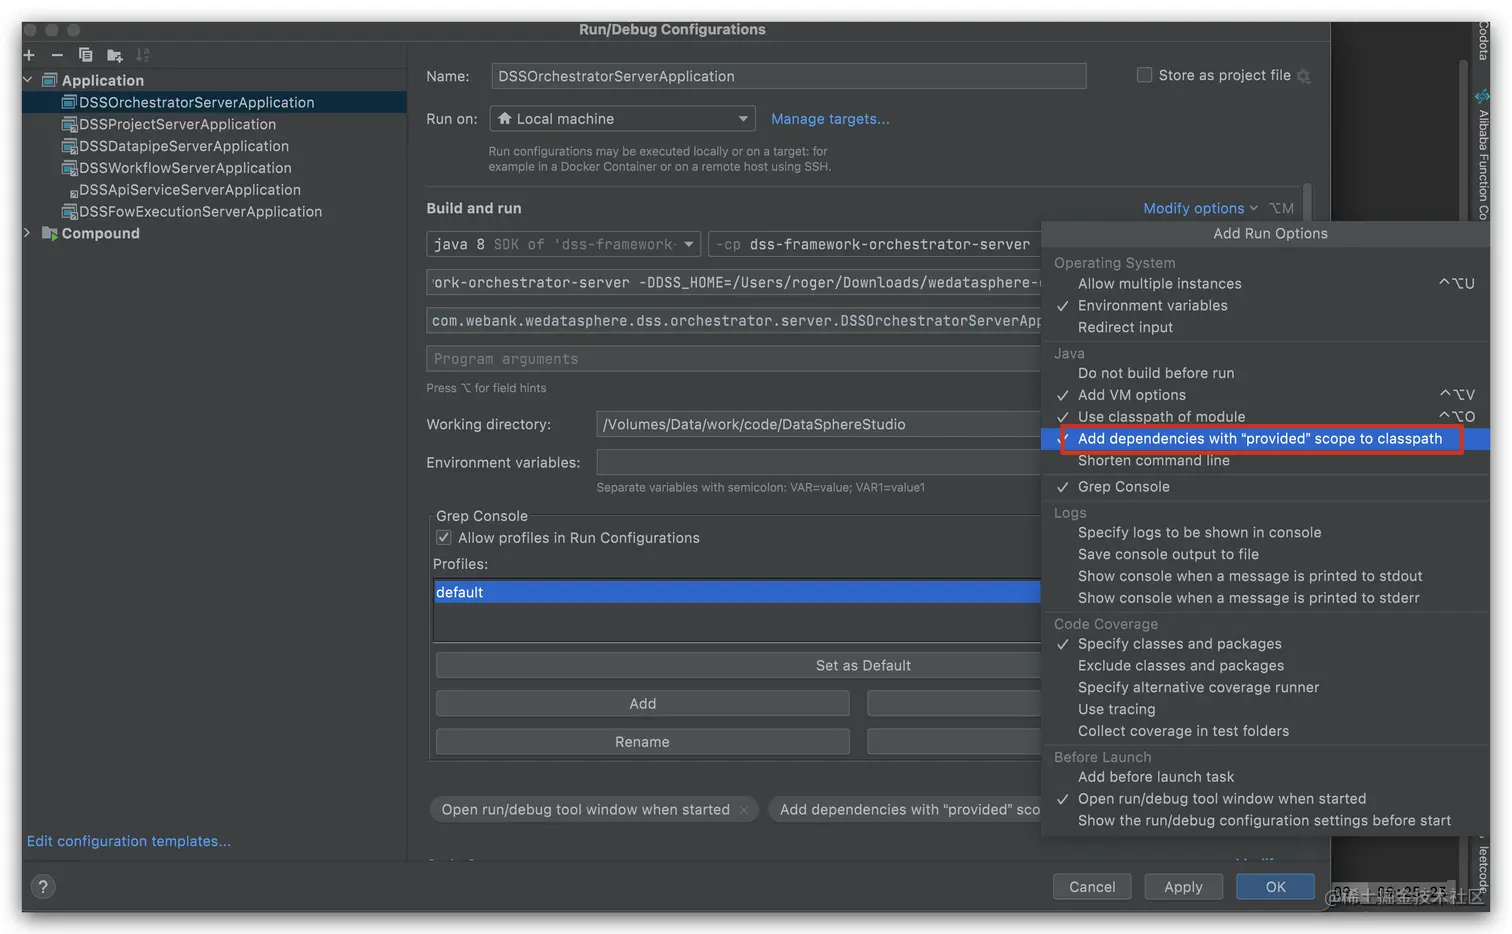The height and width of the screenshot is (934, 1512).
Task: Select Allow multiple instances
Action: [x=1159, y=284]
